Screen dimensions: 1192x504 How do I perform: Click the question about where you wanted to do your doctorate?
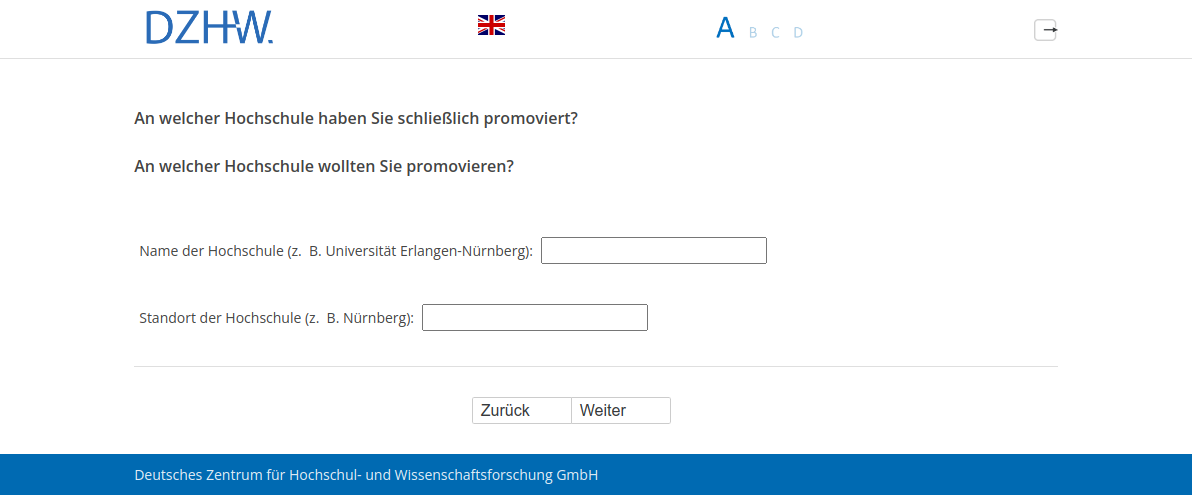pyautogui.click(x=324, y=166)
